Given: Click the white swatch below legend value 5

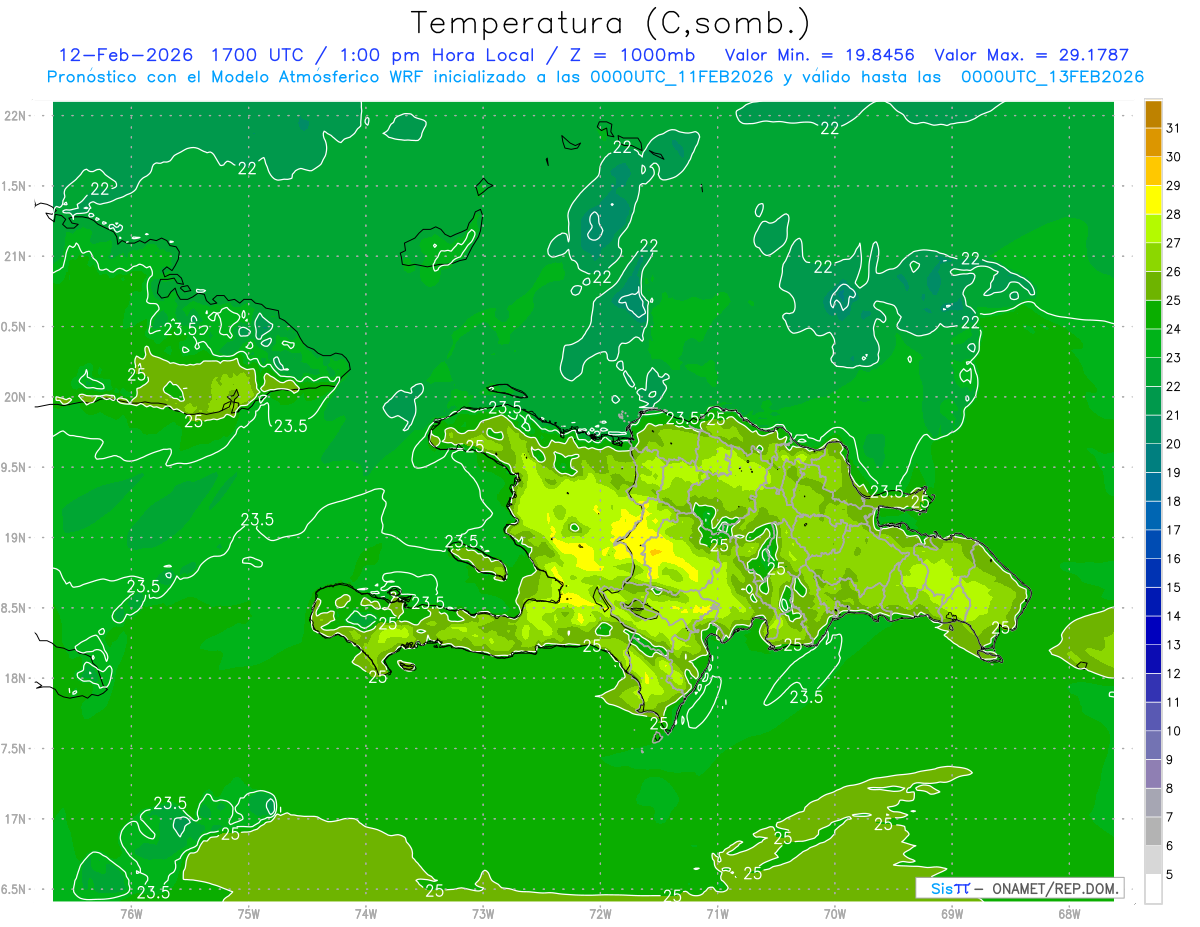Looking at the screenshot, I should (x=1153, y=889).
